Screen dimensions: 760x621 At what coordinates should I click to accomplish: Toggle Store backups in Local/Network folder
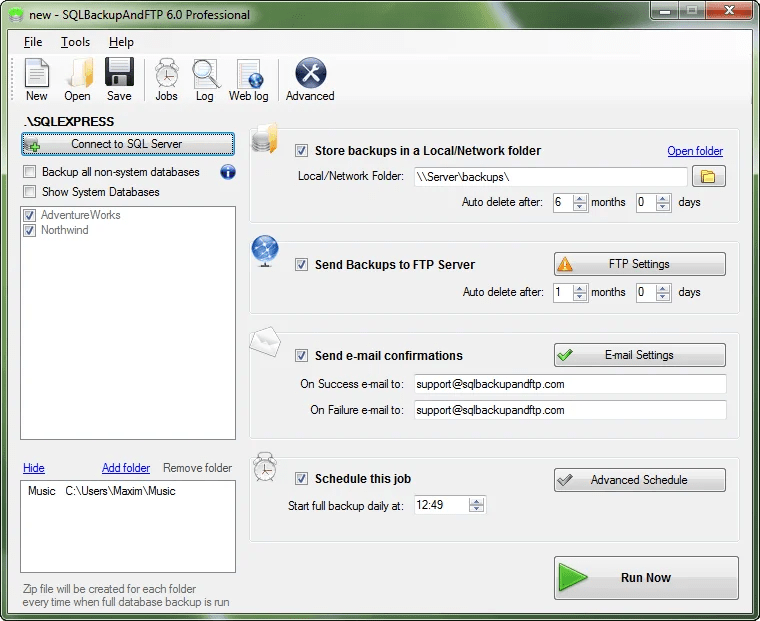click(301, 151)
